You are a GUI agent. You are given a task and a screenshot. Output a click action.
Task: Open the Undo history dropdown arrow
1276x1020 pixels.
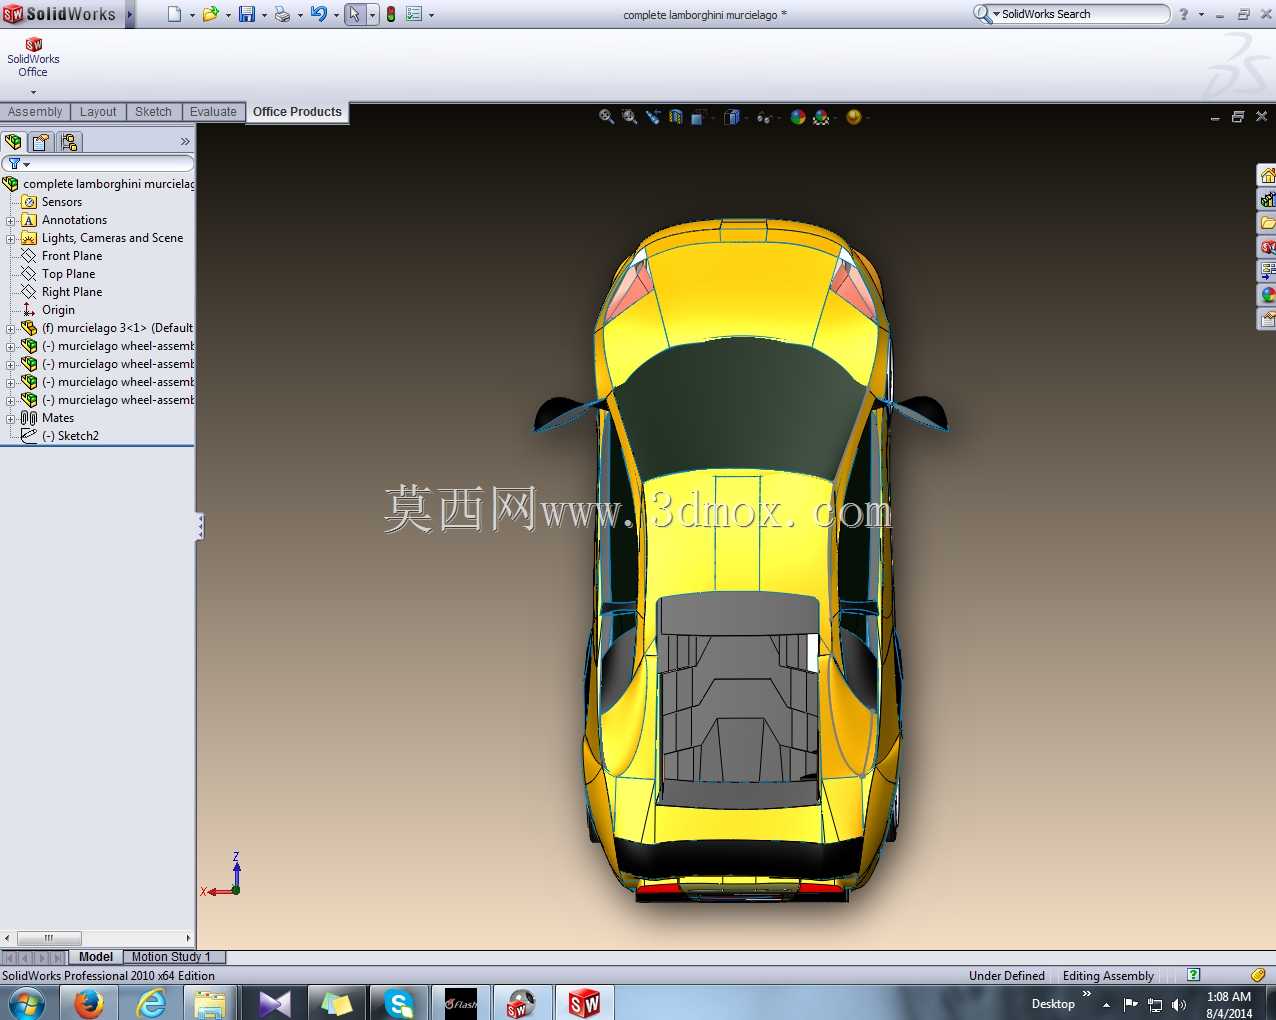336,15
